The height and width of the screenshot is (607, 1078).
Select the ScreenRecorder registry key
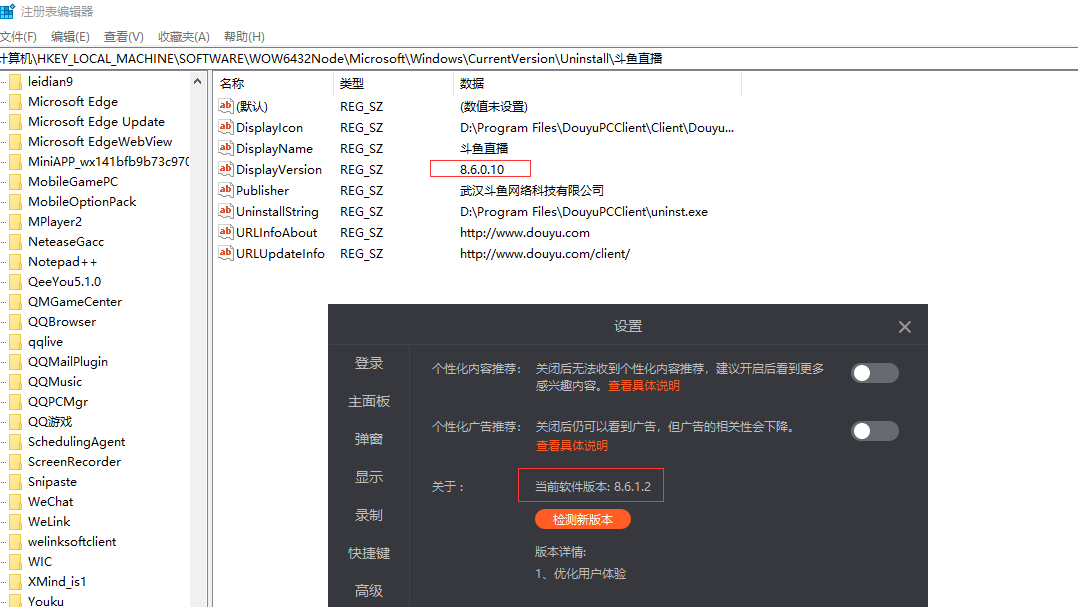[74, 461]
